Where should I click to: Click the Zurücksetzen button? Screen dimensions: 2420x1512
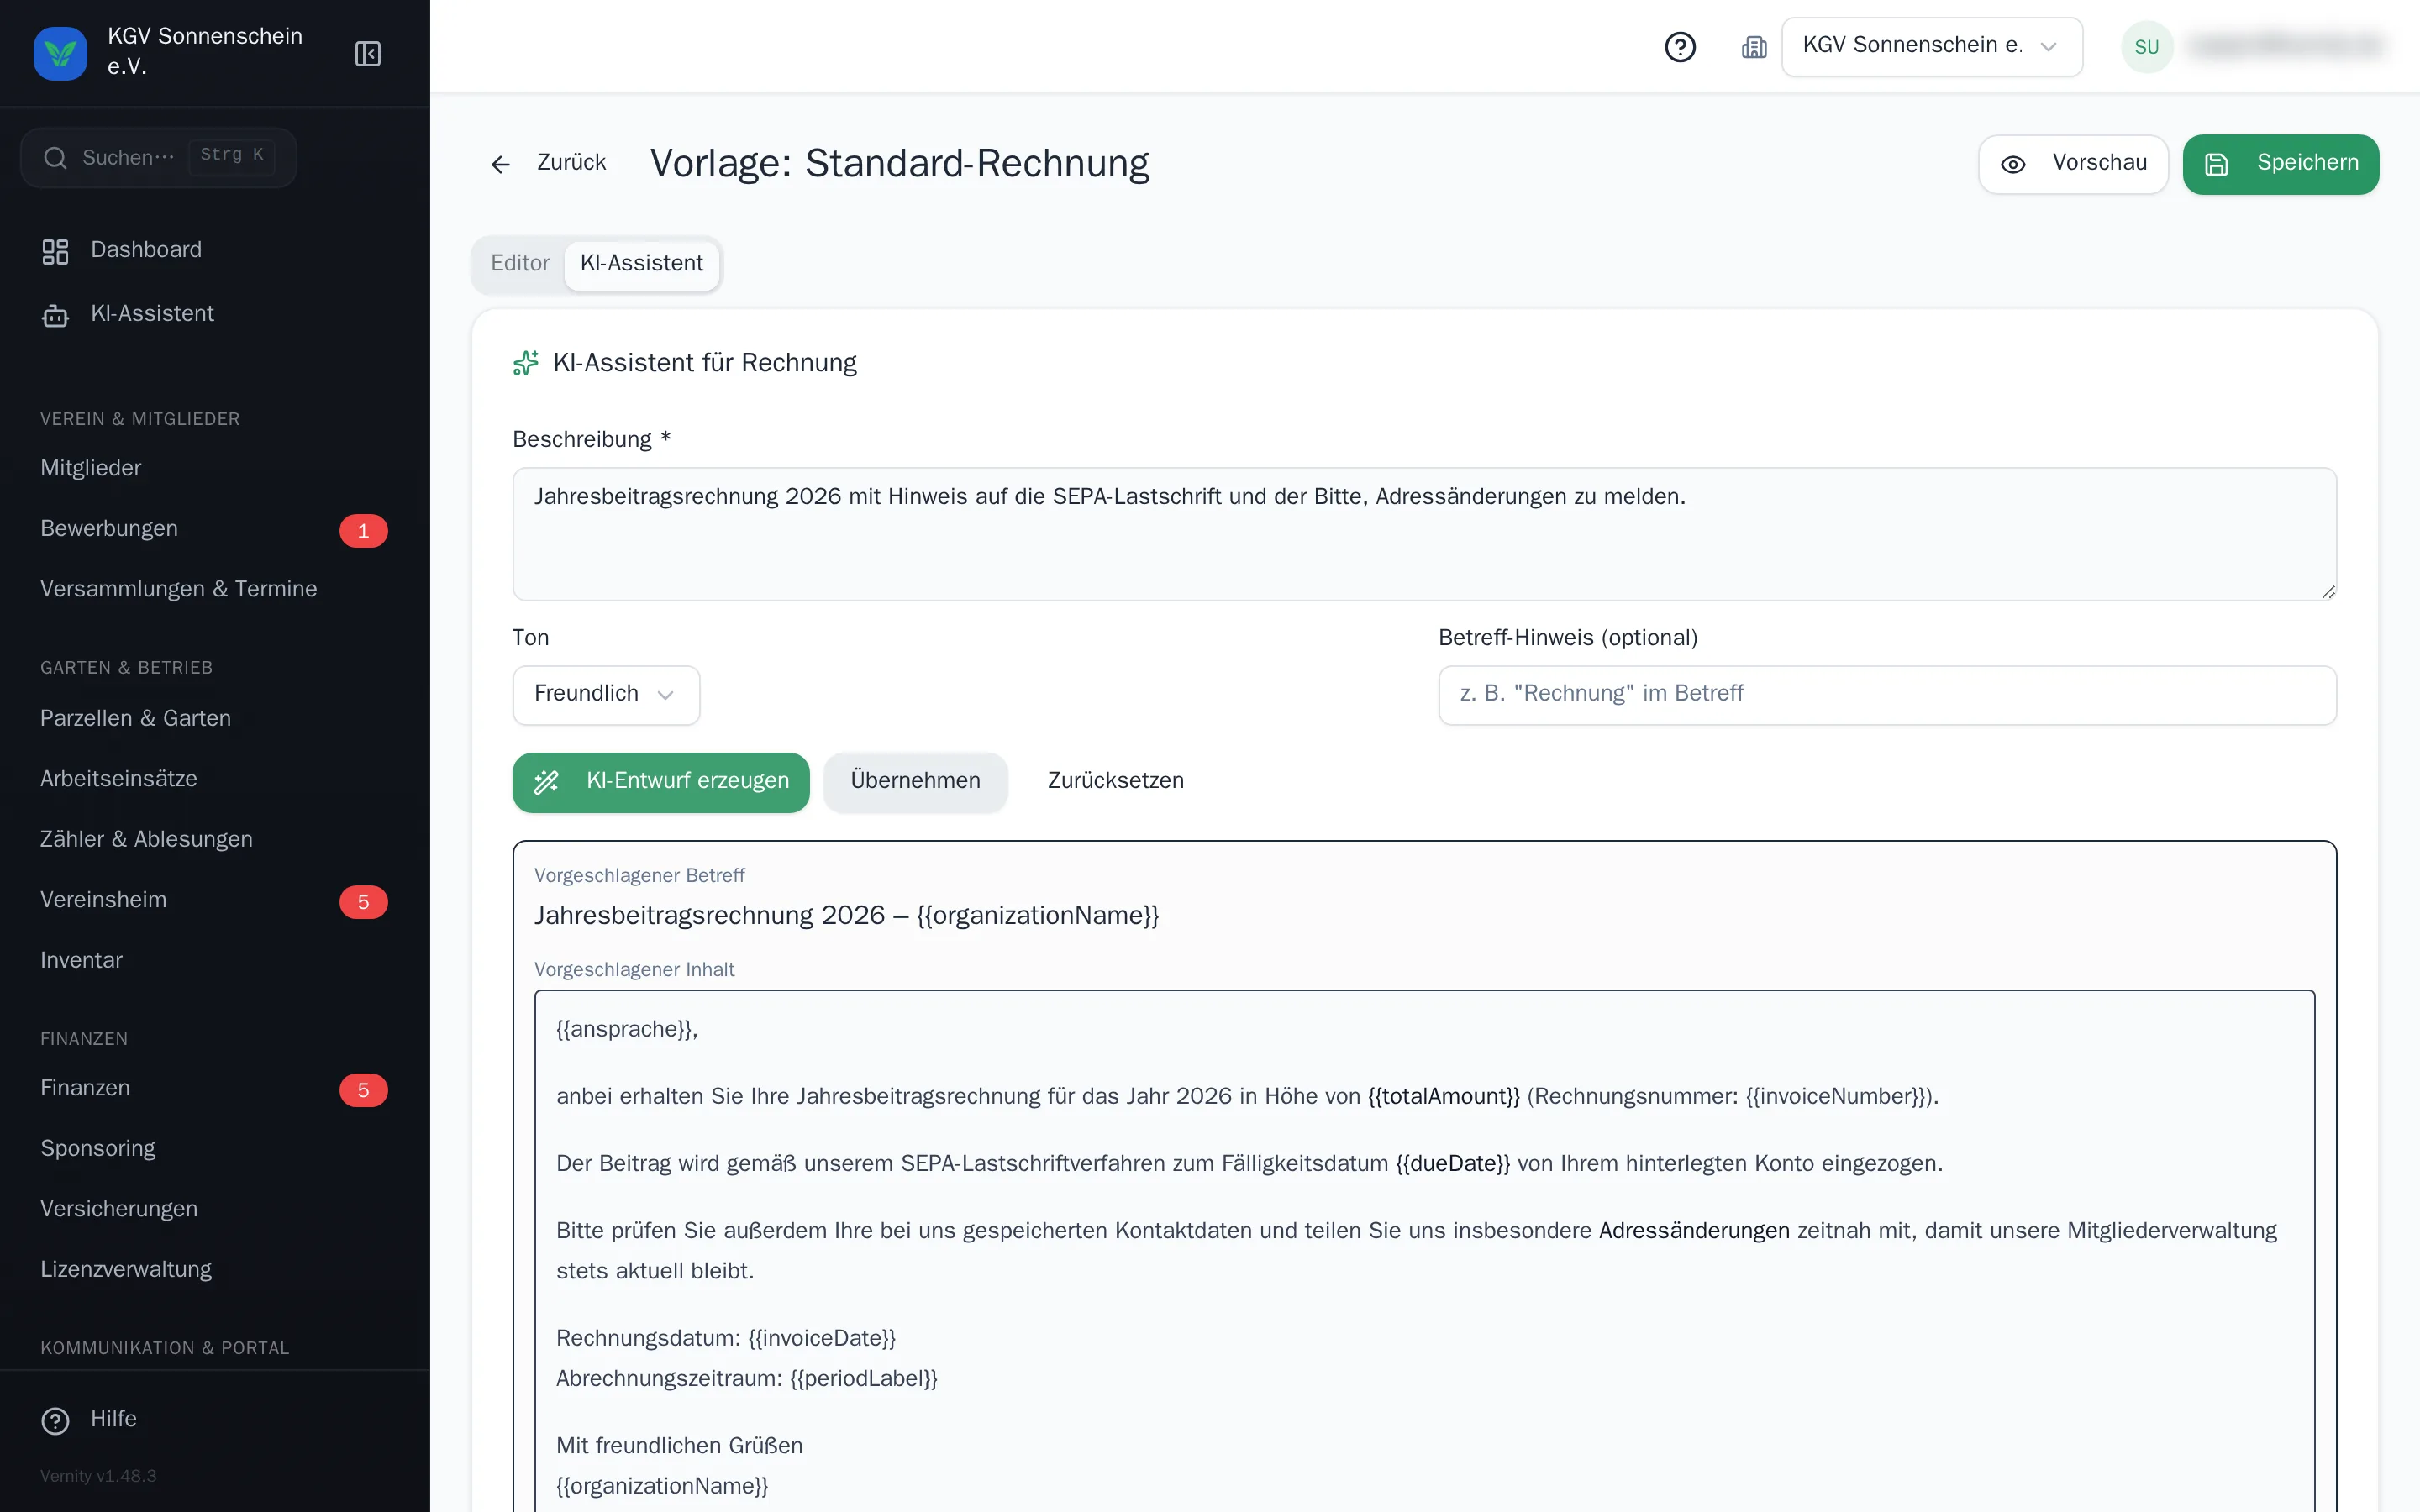point(1115,782)
